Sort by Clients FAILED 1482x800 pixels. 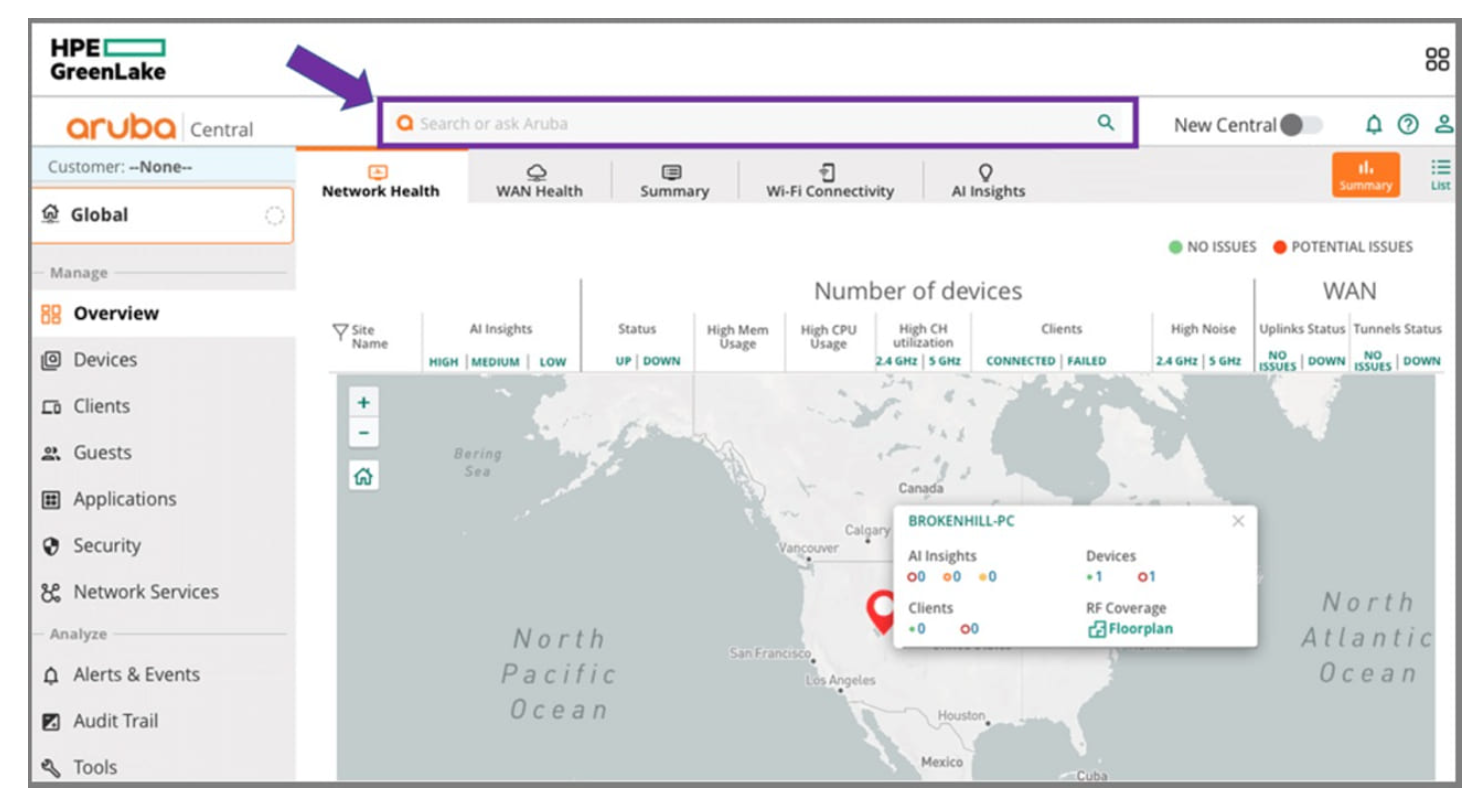coord(1087,361)
